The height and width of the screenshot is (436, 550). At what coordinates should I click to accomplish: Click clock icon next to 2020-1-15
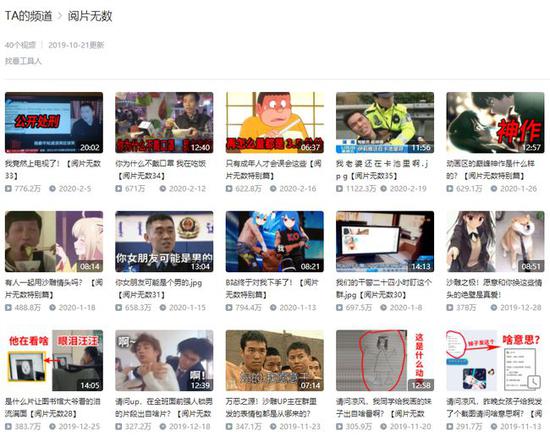(163, 308)
